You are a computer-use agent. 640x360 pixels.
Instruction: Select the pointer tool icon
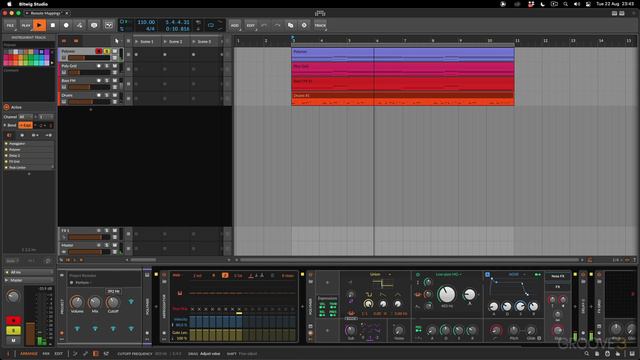click(117, 41)
